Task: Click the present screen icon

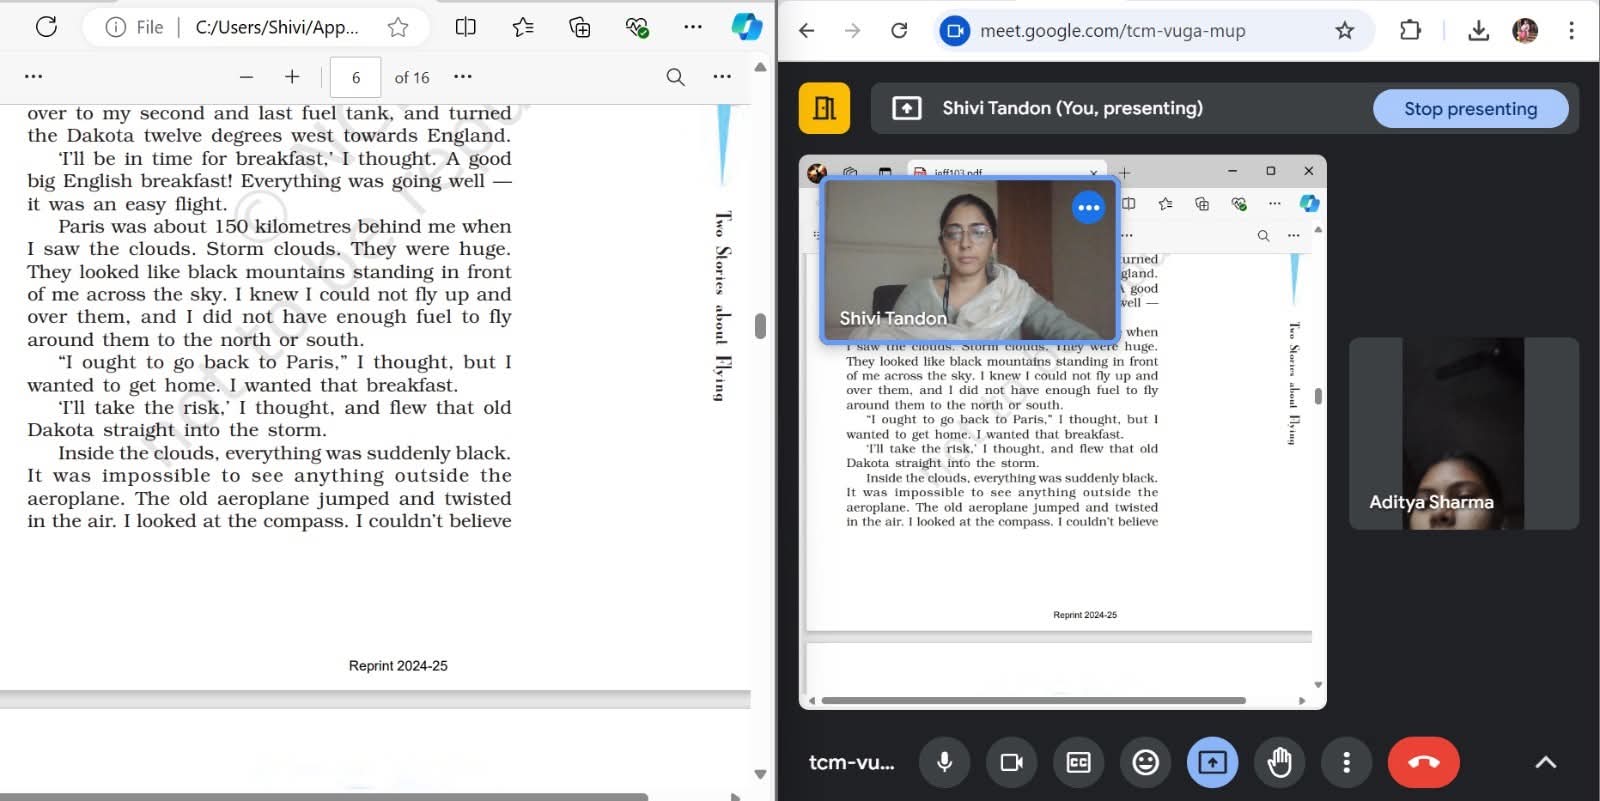Action: coord(1212,763)
